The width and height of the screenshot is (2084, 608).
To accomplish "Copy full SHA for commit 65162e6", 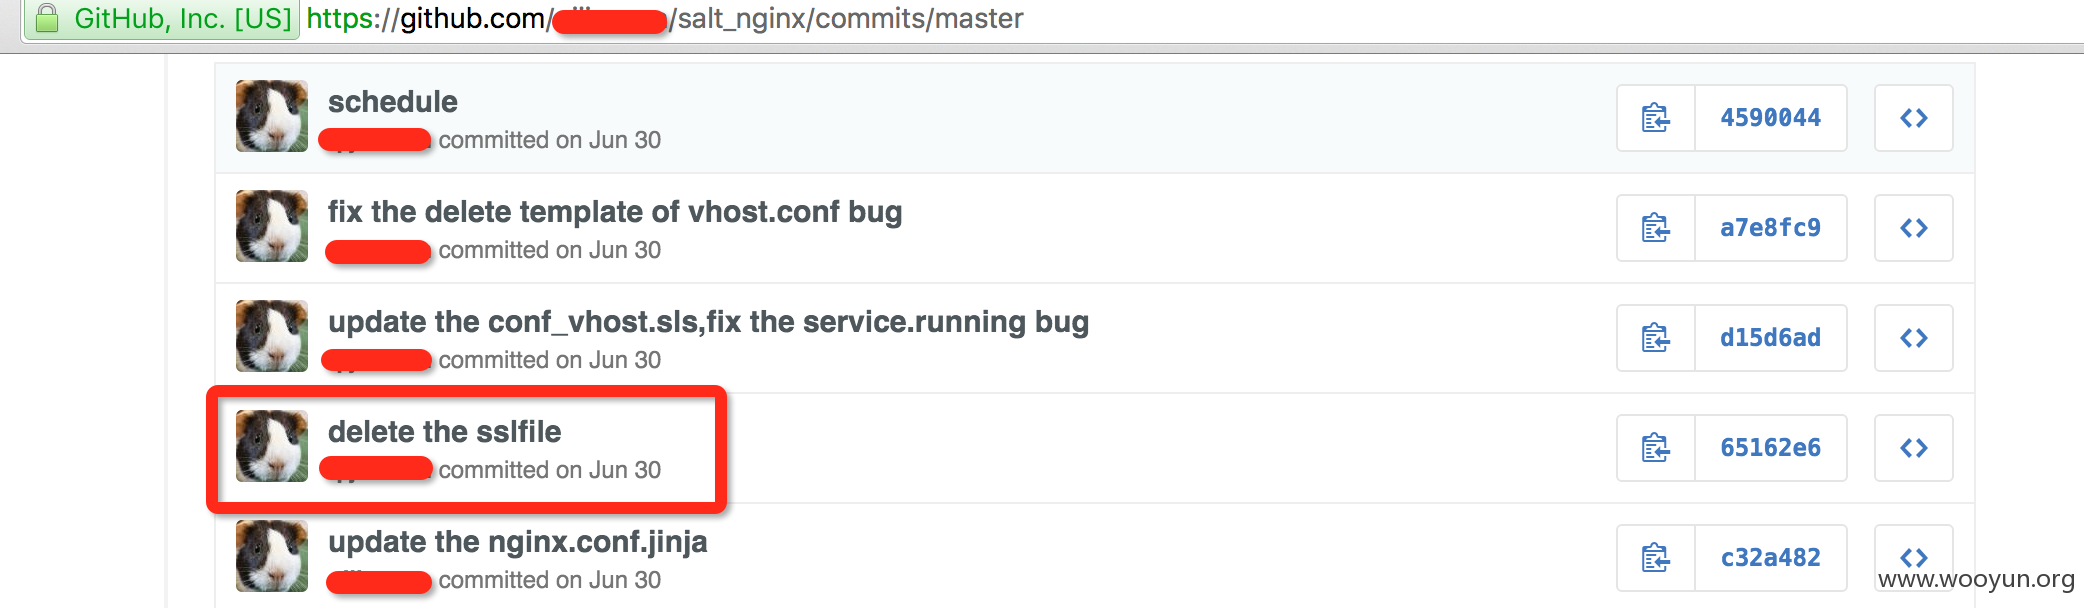I will tap(1656, 448).
